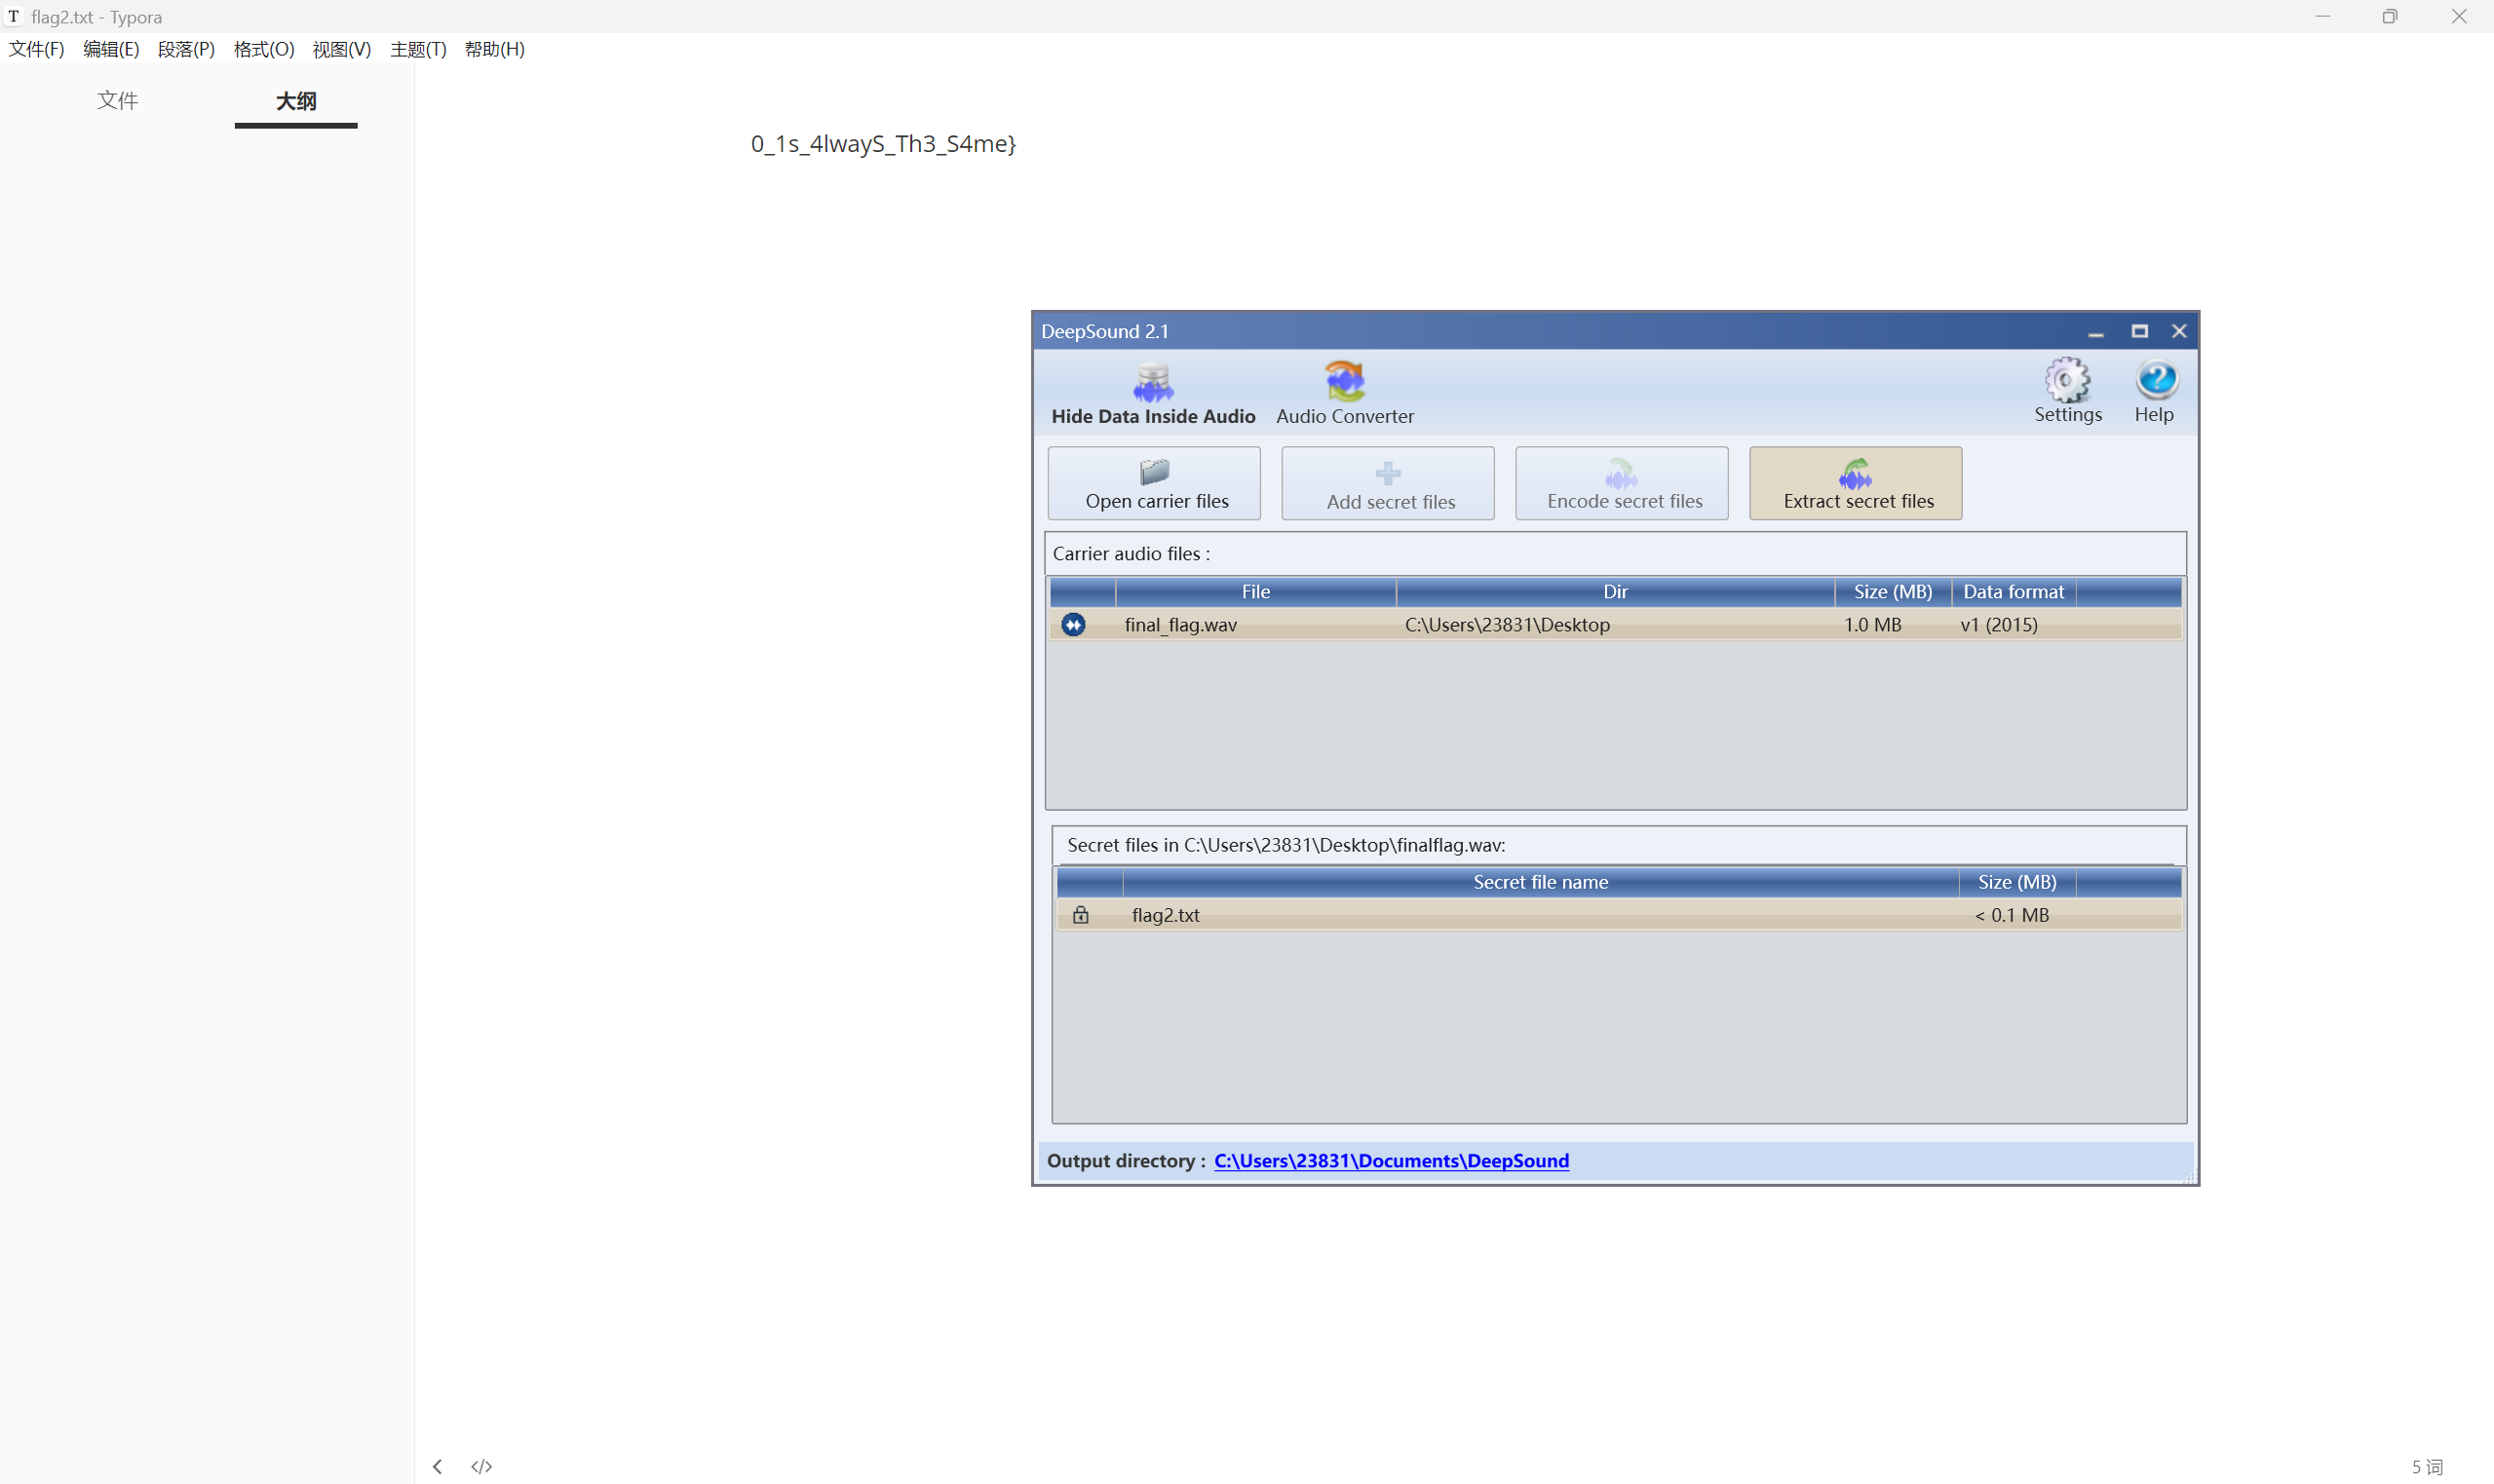
Task: Open Typora 段落(P) menu
Action: [x=186, y=49]
